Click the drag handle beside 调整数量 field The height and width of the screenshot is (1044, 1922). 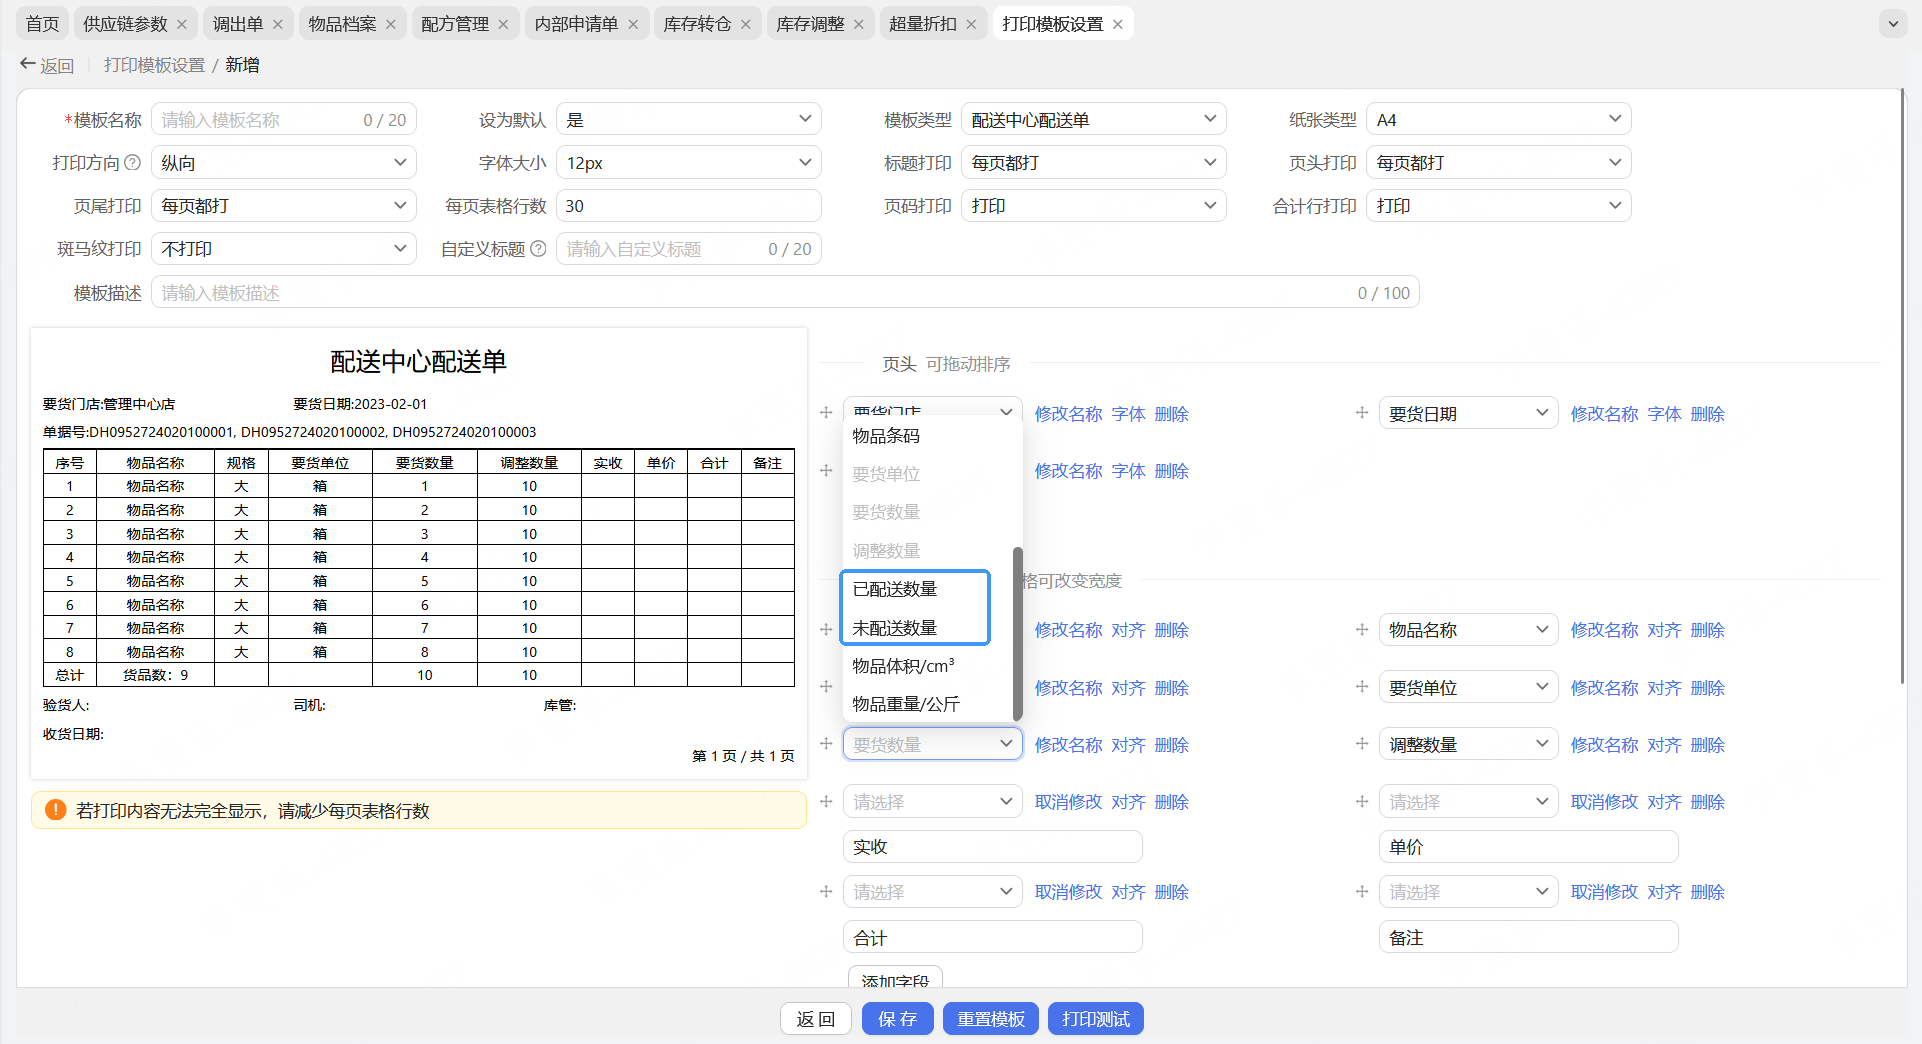click(x=1362, y=744)
